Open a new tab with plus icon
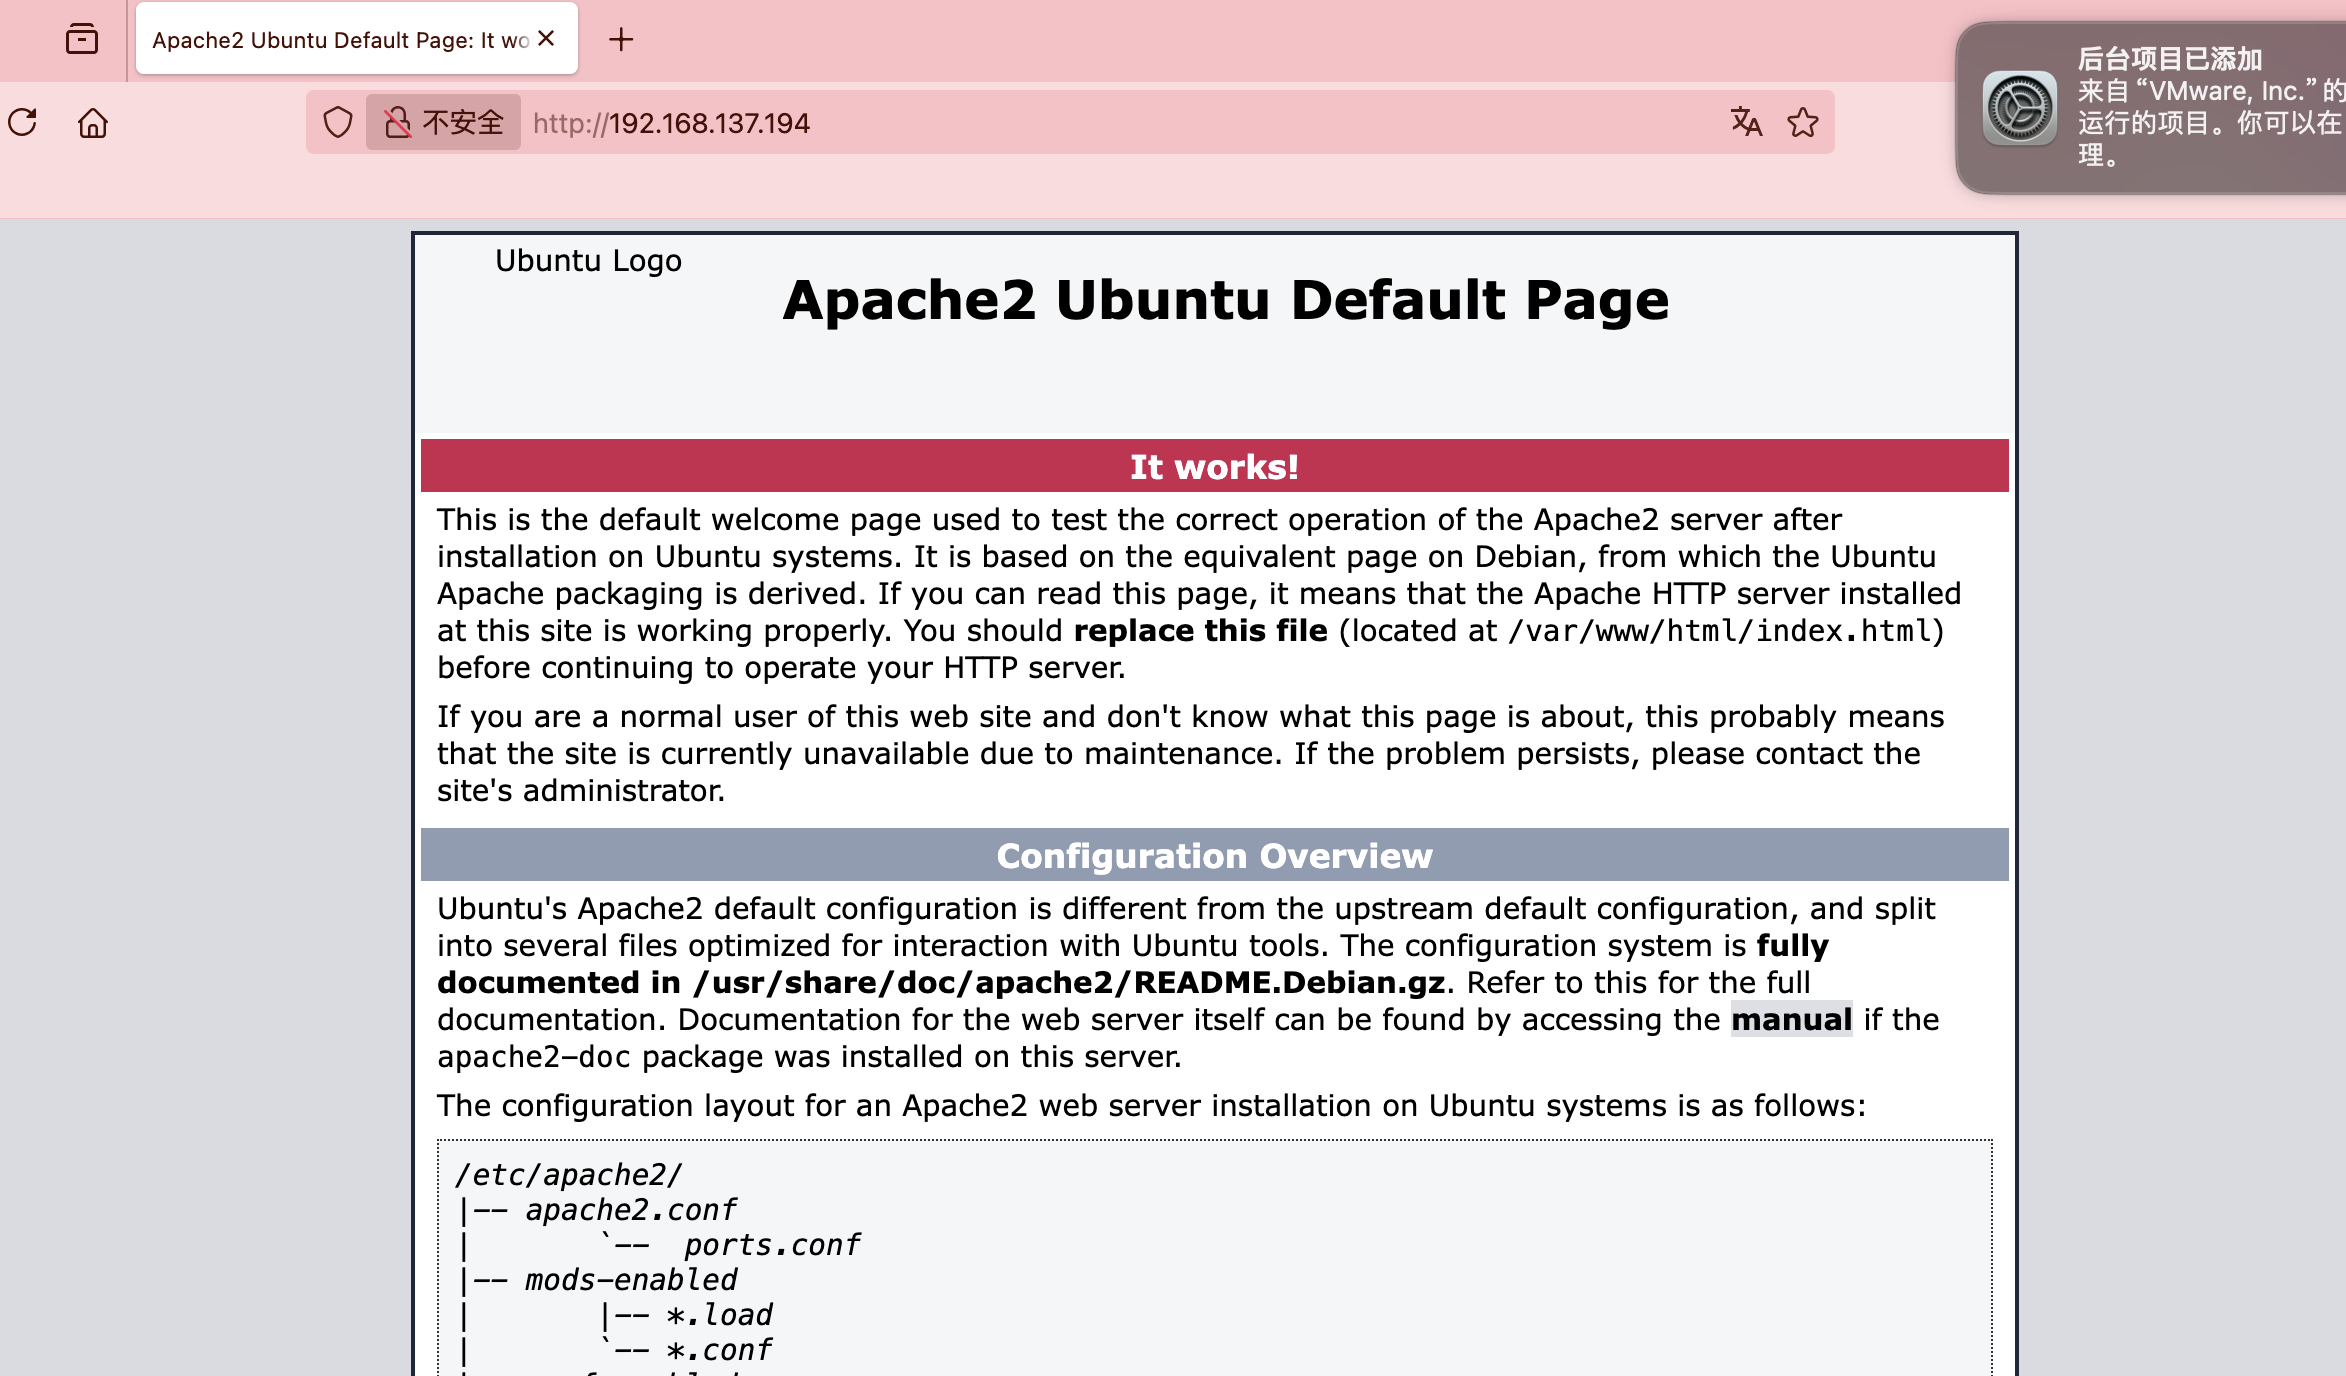This screenshot has height=1376, width=2346. point(621,40)
